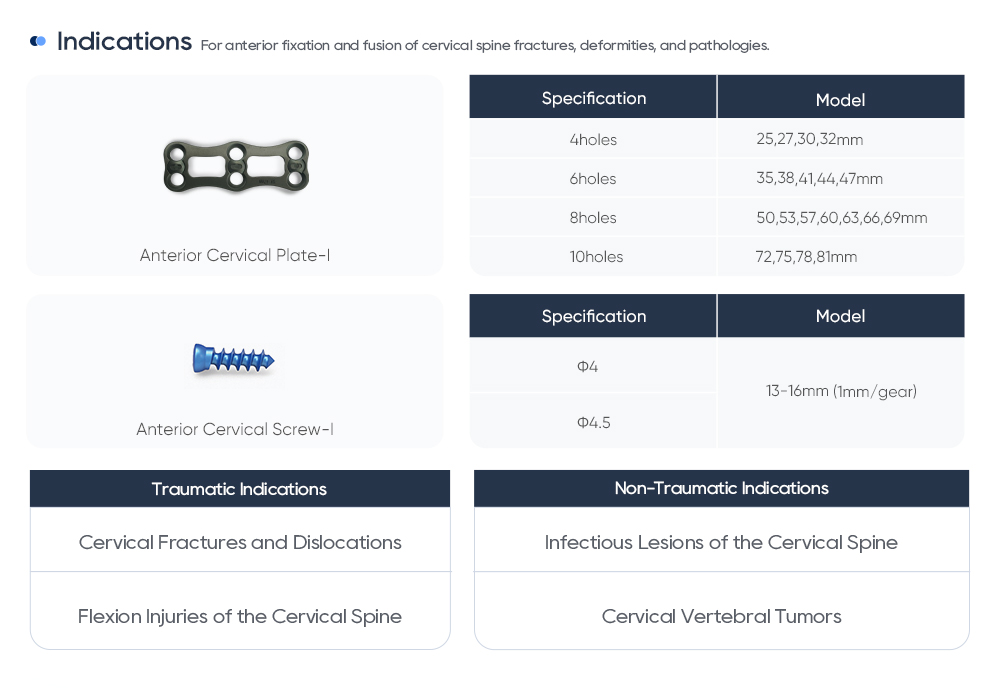Viewport: 1000px width, 689px height.
Task: Click the blue Anterior Cervical Screw-I image
Action: coord(233,359)
